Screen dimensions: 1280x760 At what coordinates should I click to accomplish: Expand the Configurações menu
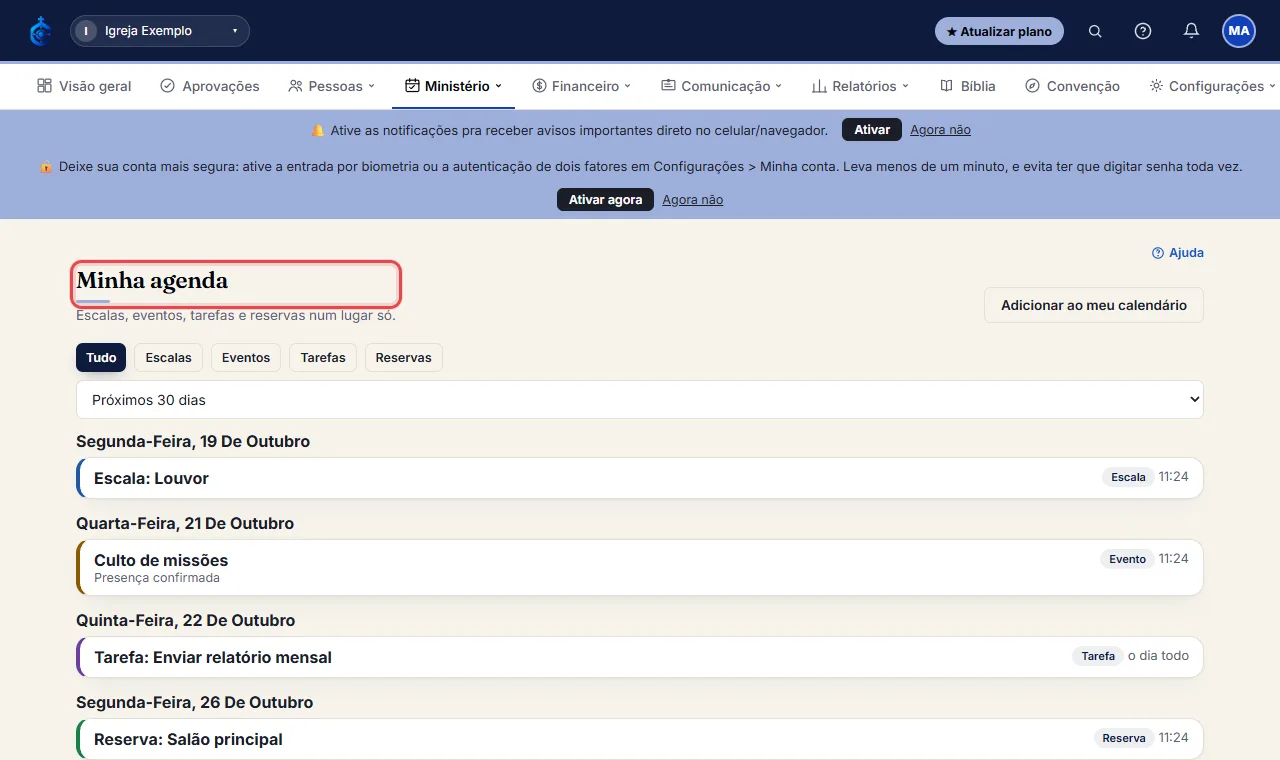(x=1213, y=86)
